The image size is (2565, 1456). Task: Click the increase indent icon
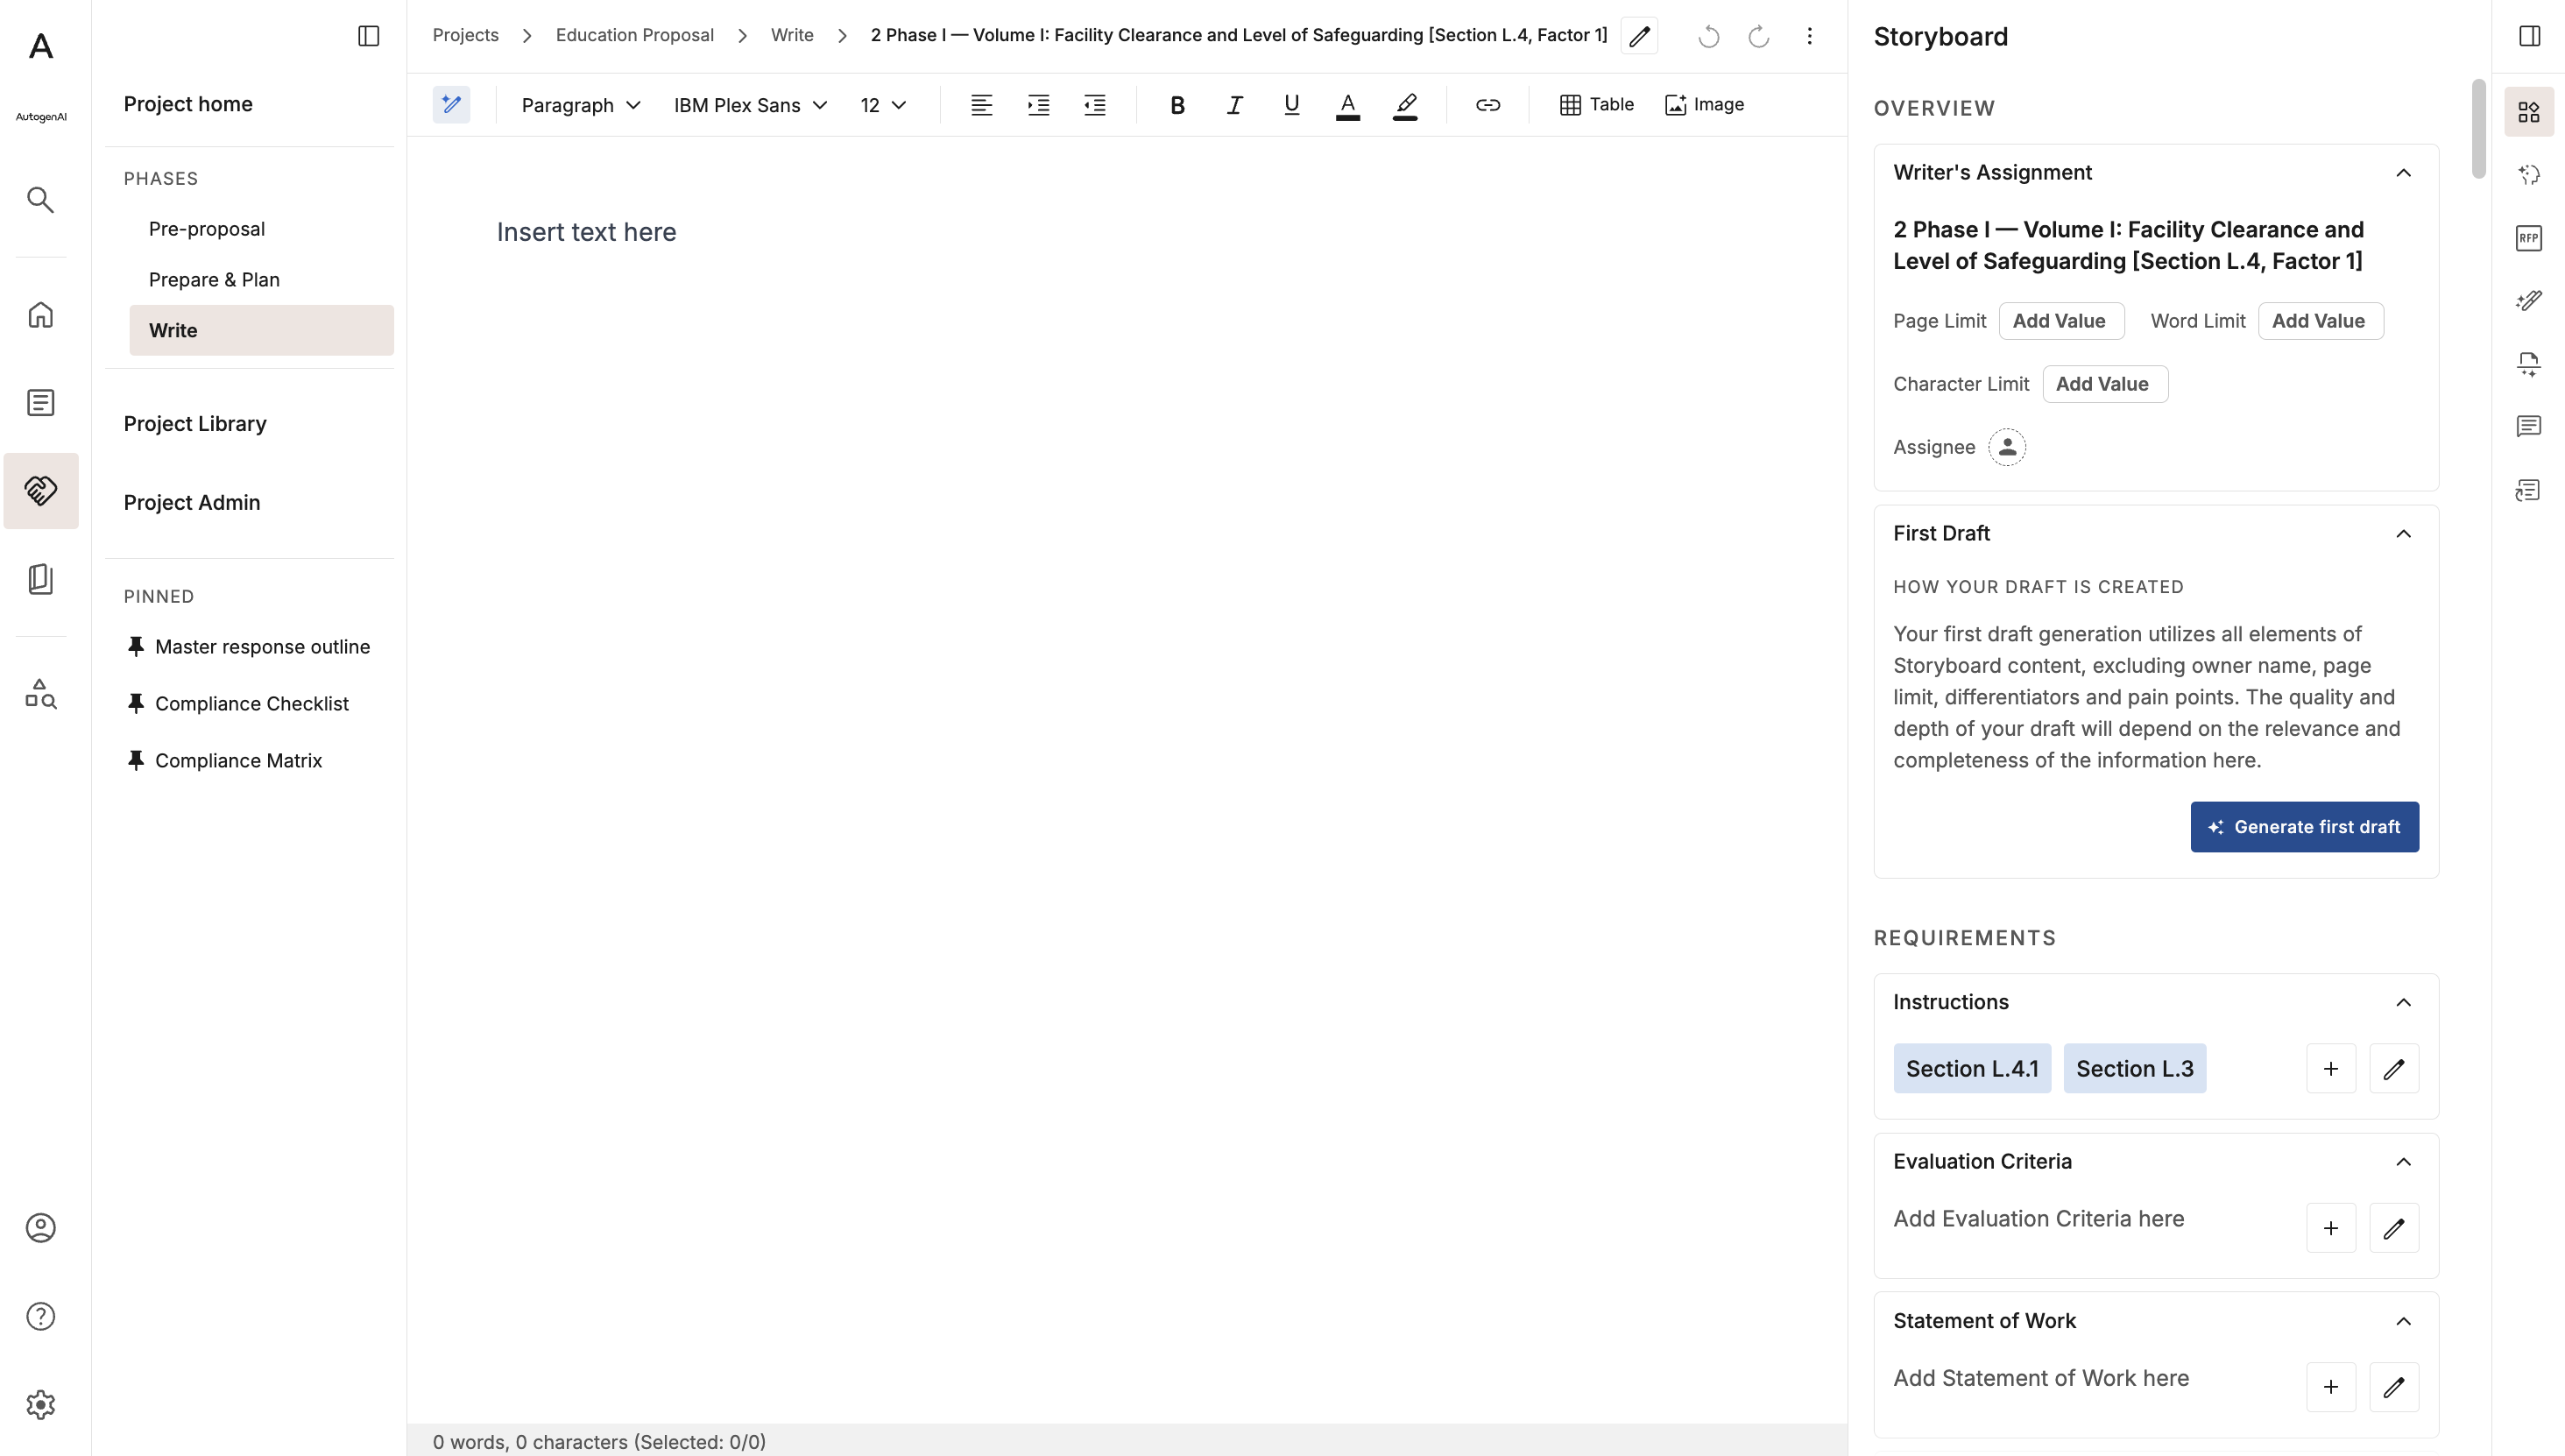pos(1038,105)
